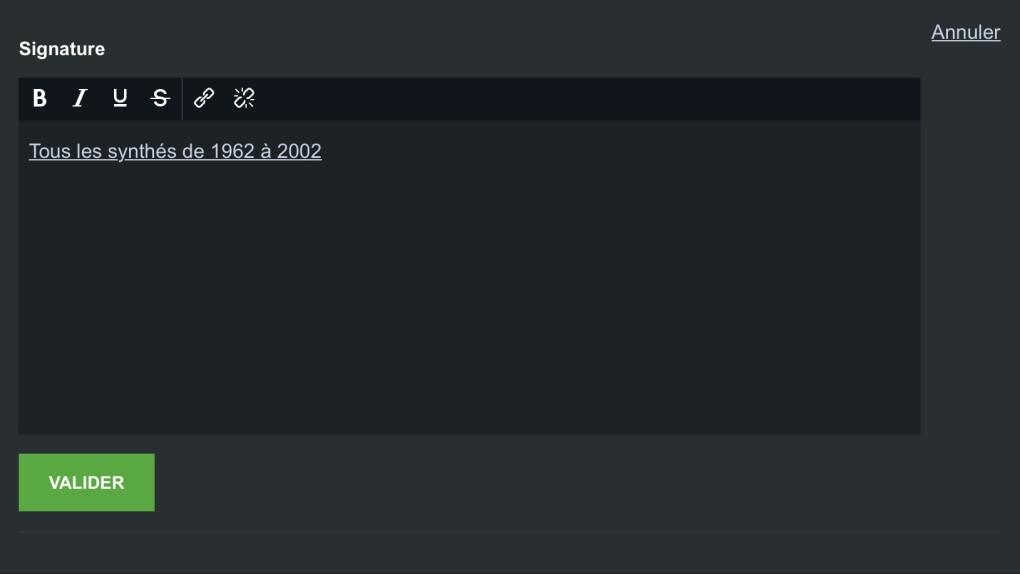This screenshot has height=574, width=1020.
Task: Toggle bold formatting in the signature editor
Action: coord(40,98)
